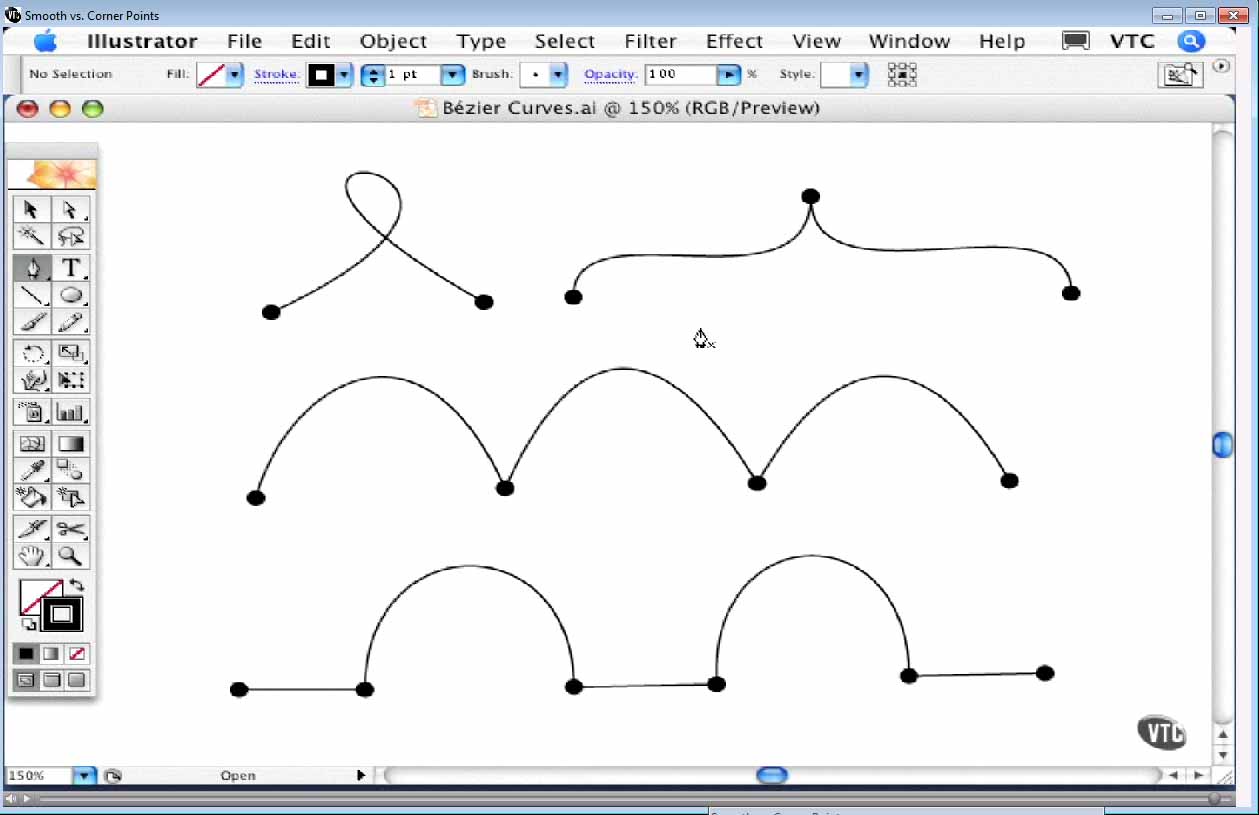The image size is (1259, 815).
Task: Select the Selection (black arrow) tool
Action: (32, 209)
